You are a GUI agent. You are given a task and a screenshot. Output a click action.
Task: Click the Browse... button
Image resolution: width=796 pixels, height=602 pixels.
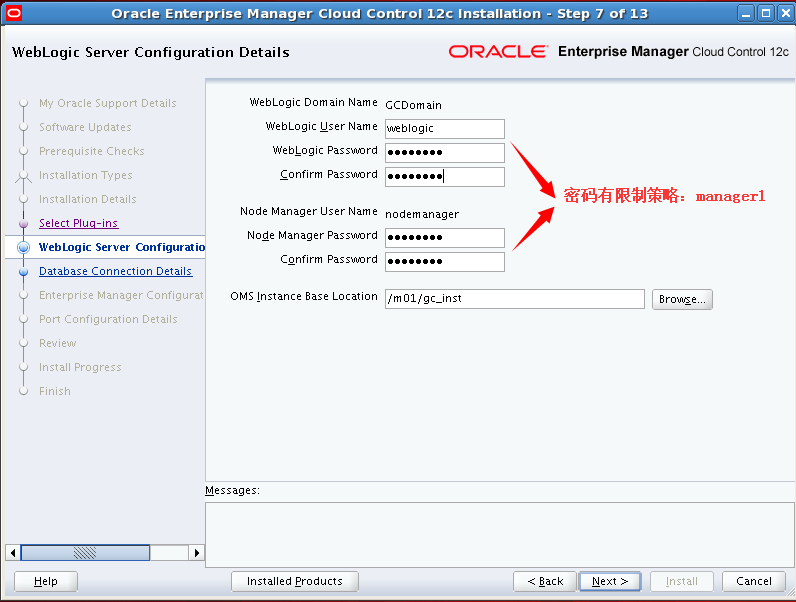[x=682, y=299]
